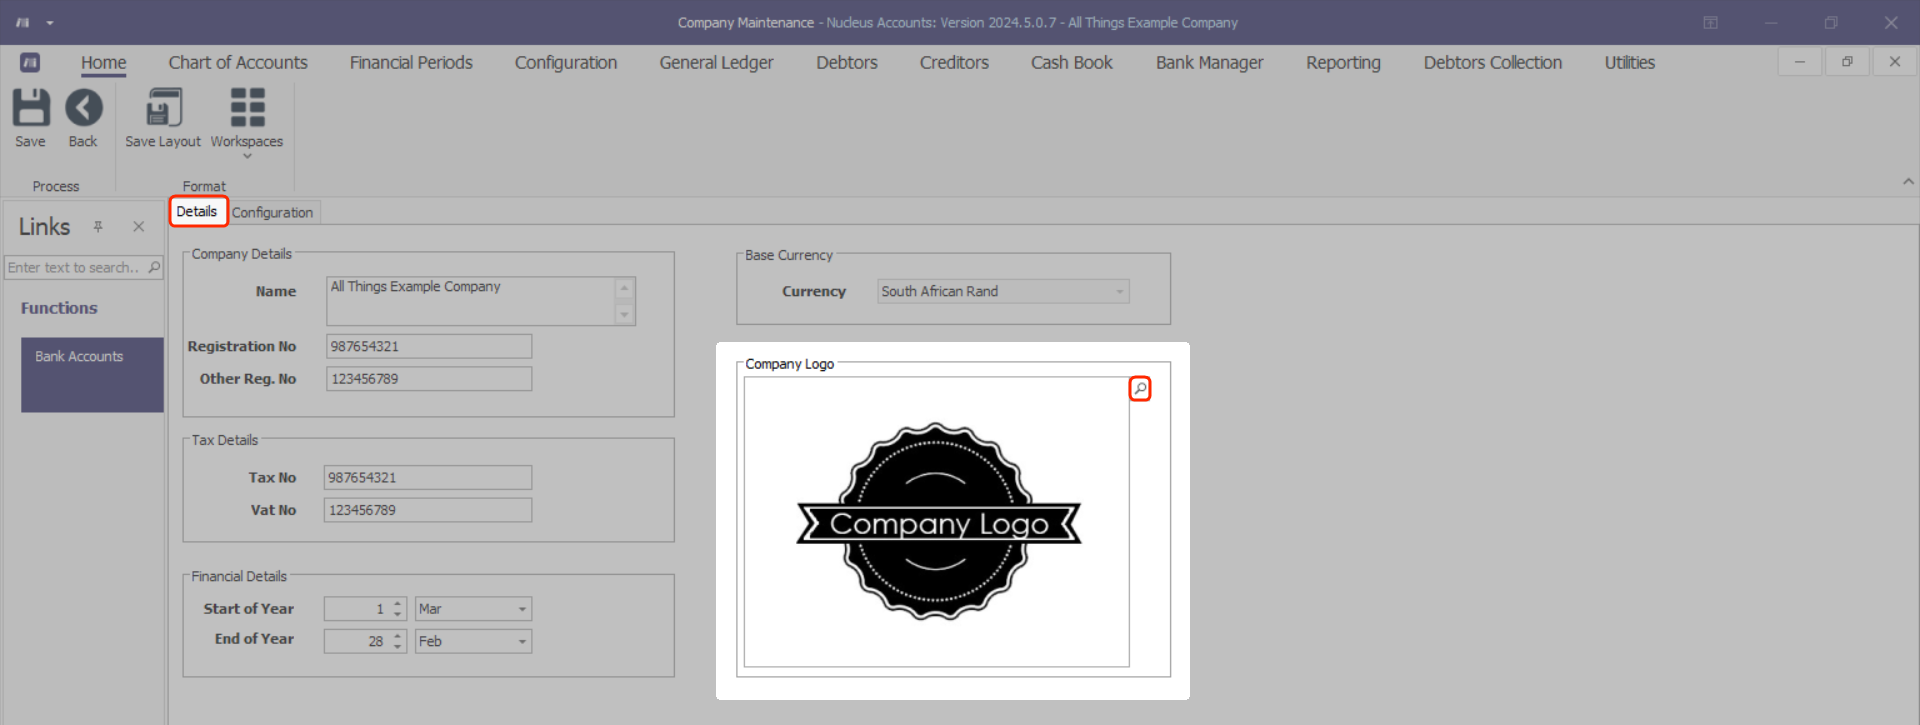Image resolution: width=1920 pixels, height=725 pixels.
Task: Increase the End of Year day
Action: pyautogui.click(x=398, y=636)
